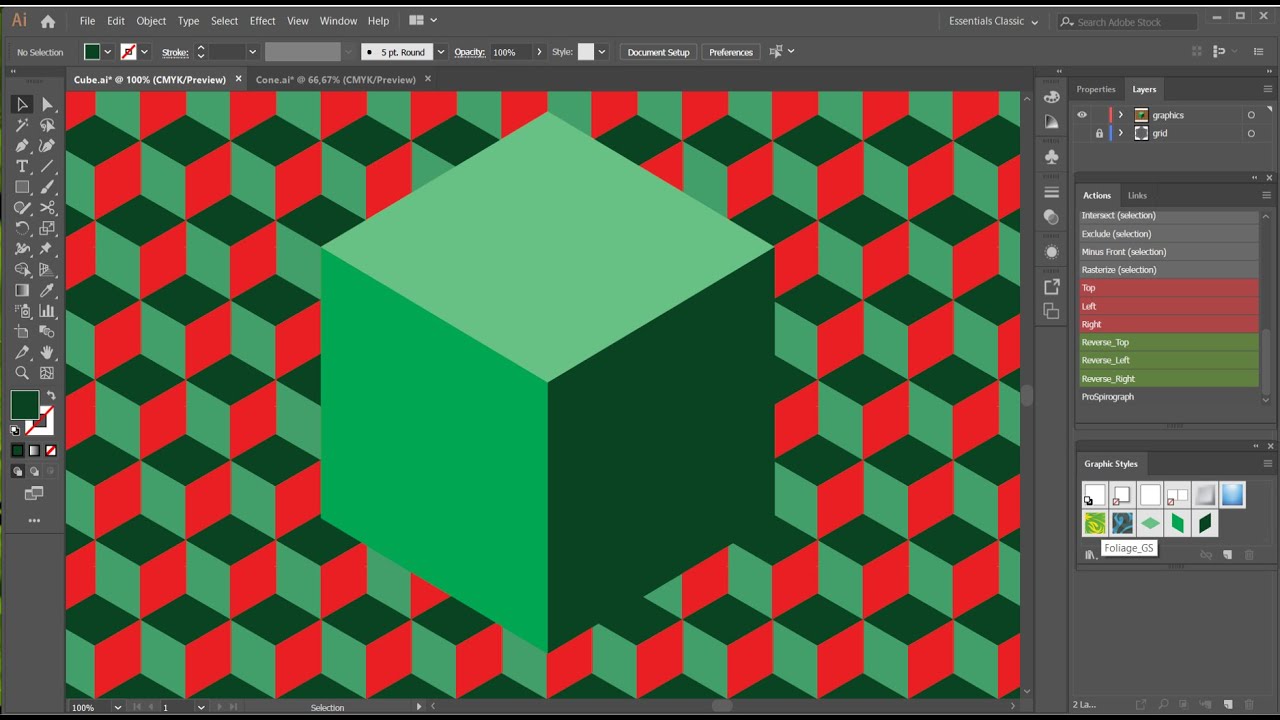Select the Perspective Grid tool
The height and width of the screenshot is (720, 1280).
(x=48, y=269)
